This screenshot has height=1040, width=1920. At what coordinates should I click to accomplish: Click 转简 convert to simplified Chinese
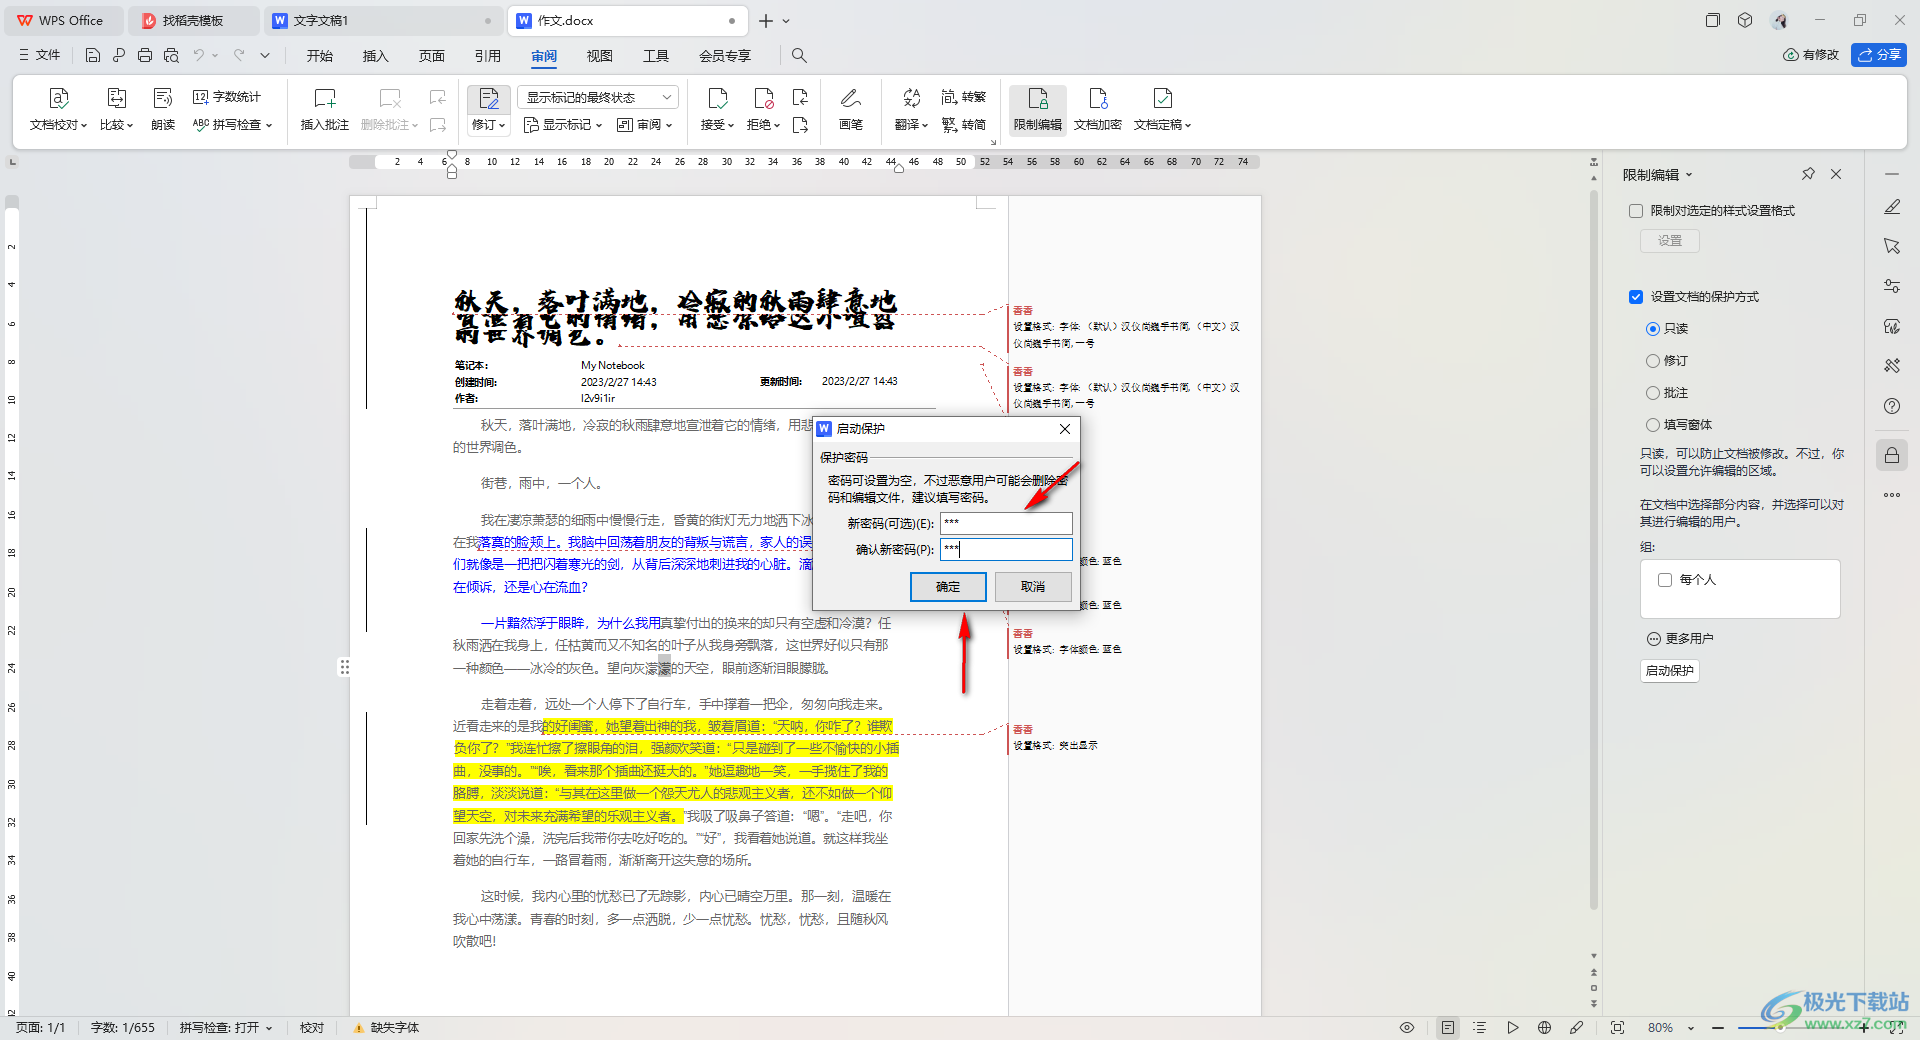point(964,125)
